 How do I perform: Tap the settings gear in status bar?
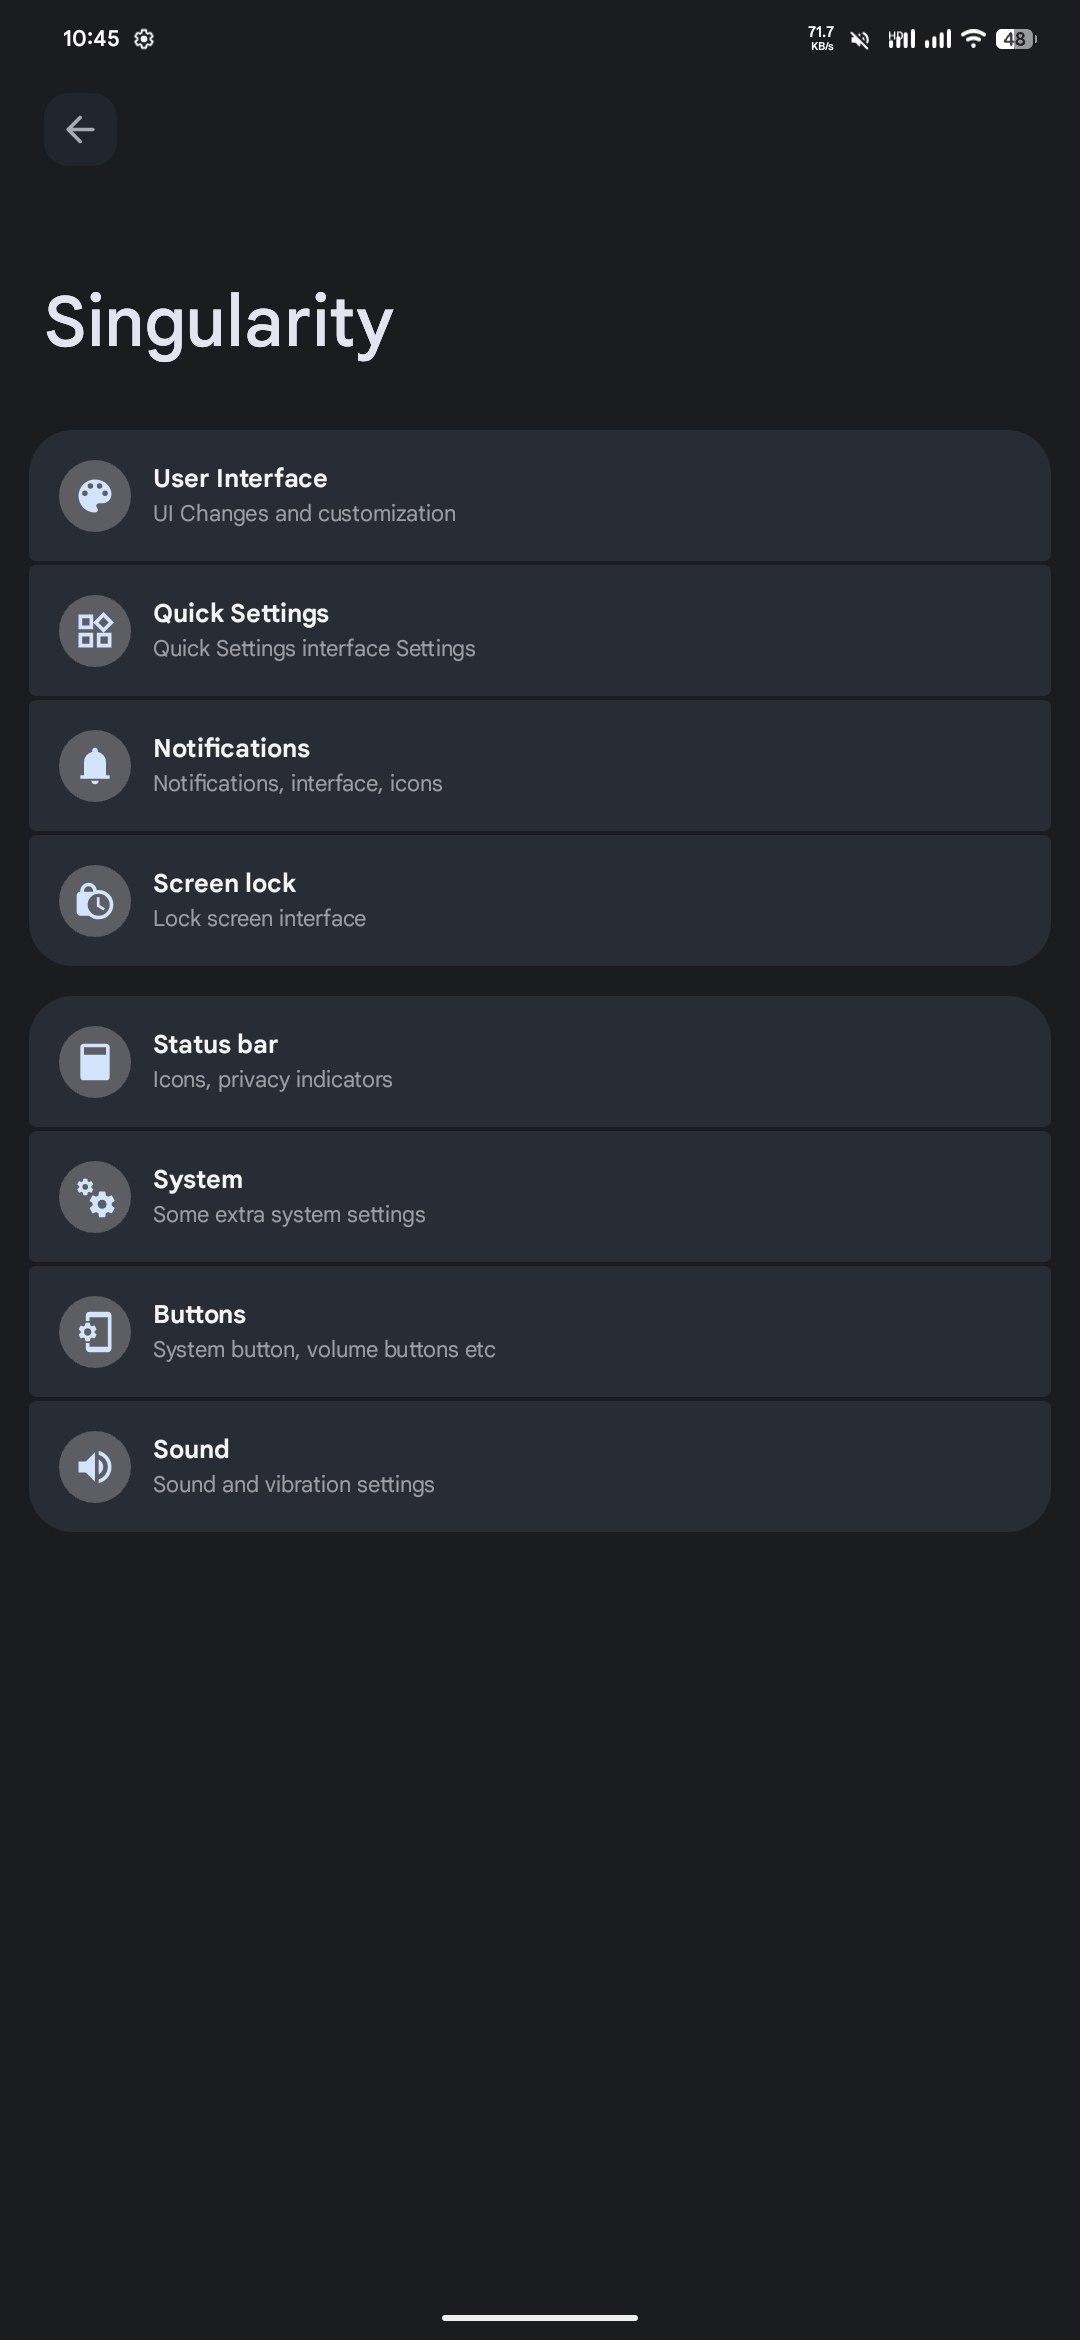pos(144,39)
